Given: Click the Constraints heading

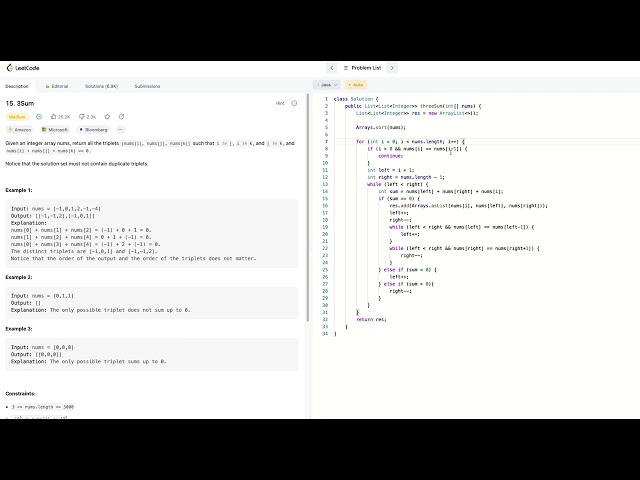Looking at the screenshot, I should (20, 393).
